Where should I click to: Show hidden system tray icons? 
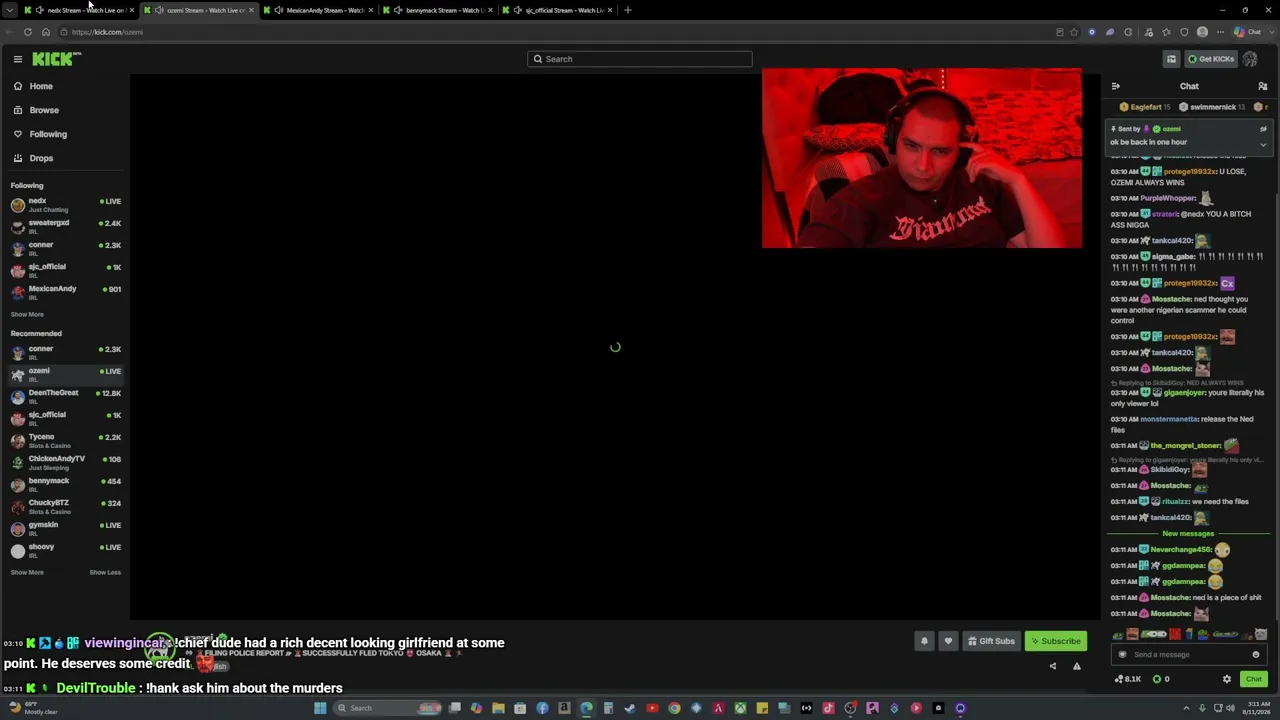tap(1188, 708)
